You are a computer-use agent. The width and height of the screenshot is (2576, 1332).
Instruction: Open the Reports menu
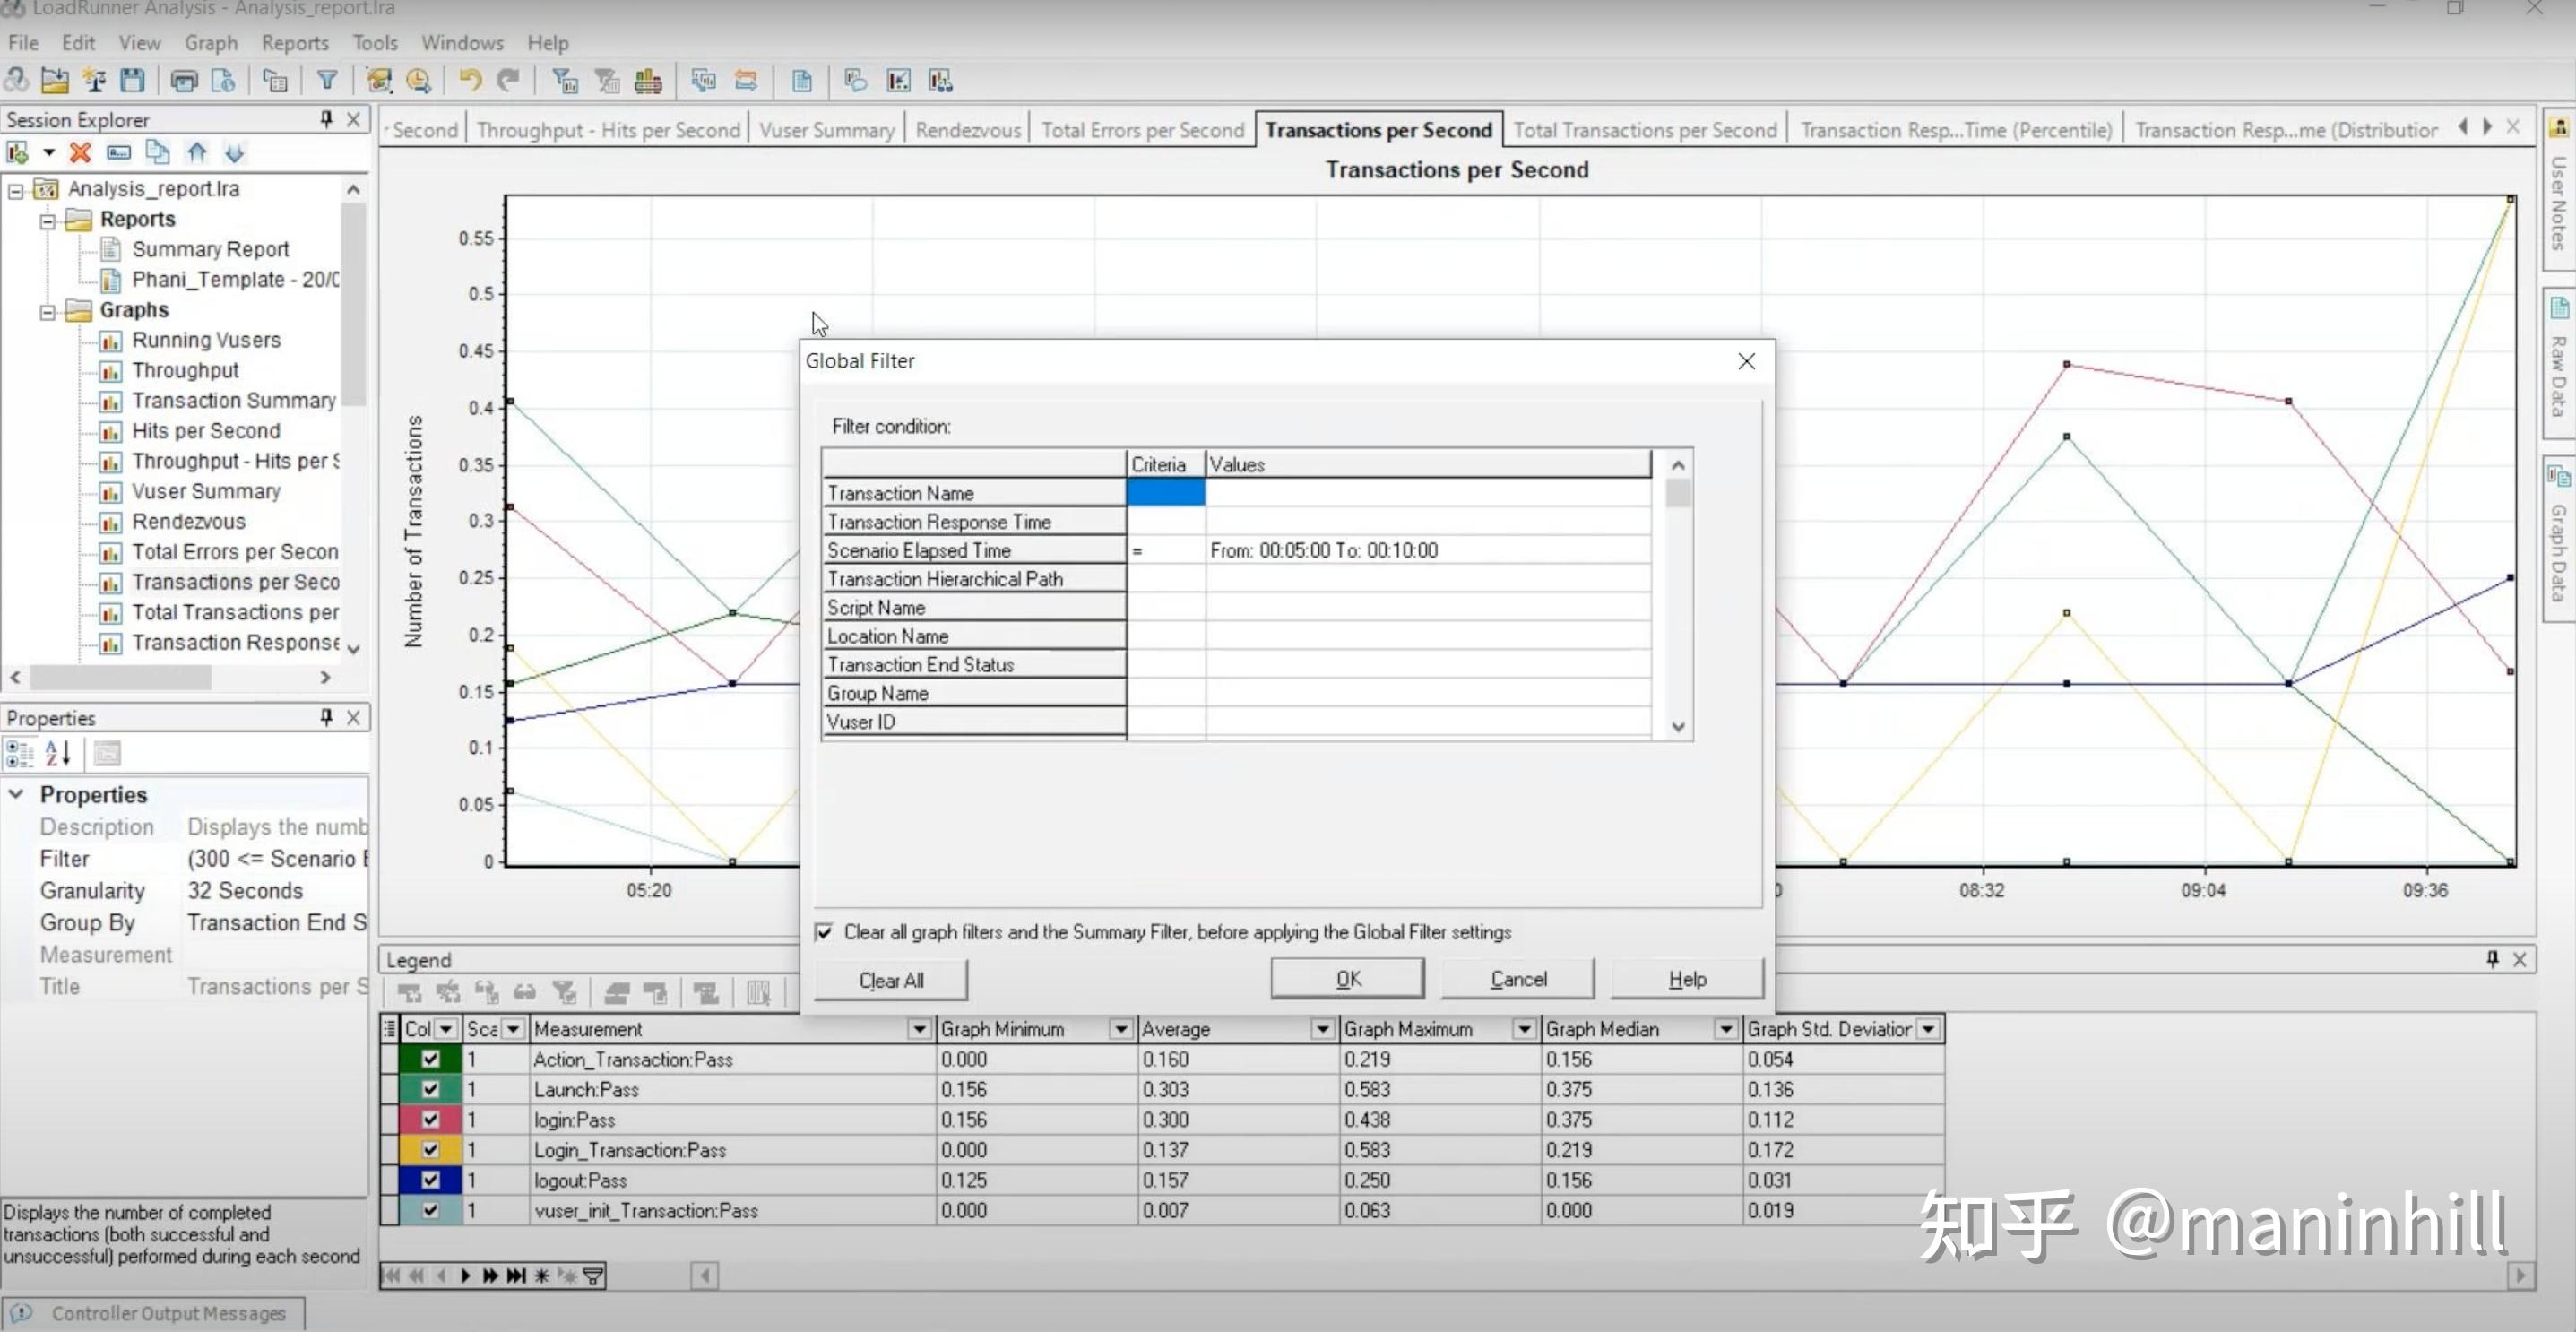pyautogui.click(x=294, y=43)
